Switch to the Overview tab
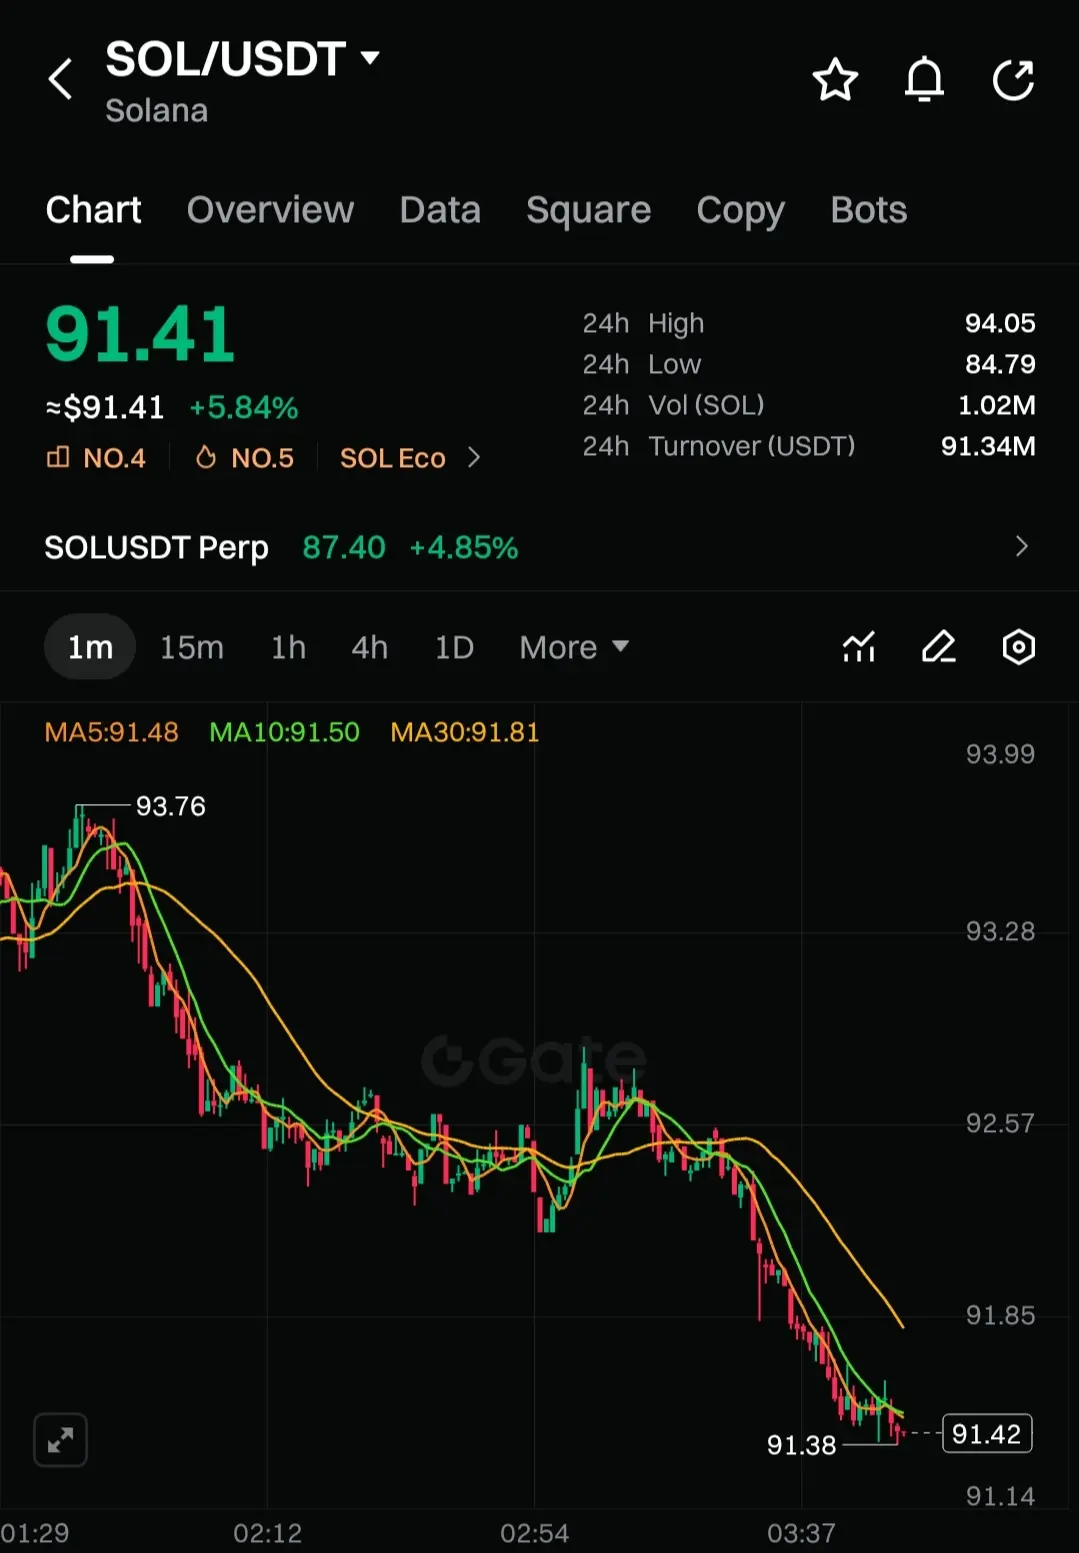The image size is (1079, 1553). click(270, 210)
